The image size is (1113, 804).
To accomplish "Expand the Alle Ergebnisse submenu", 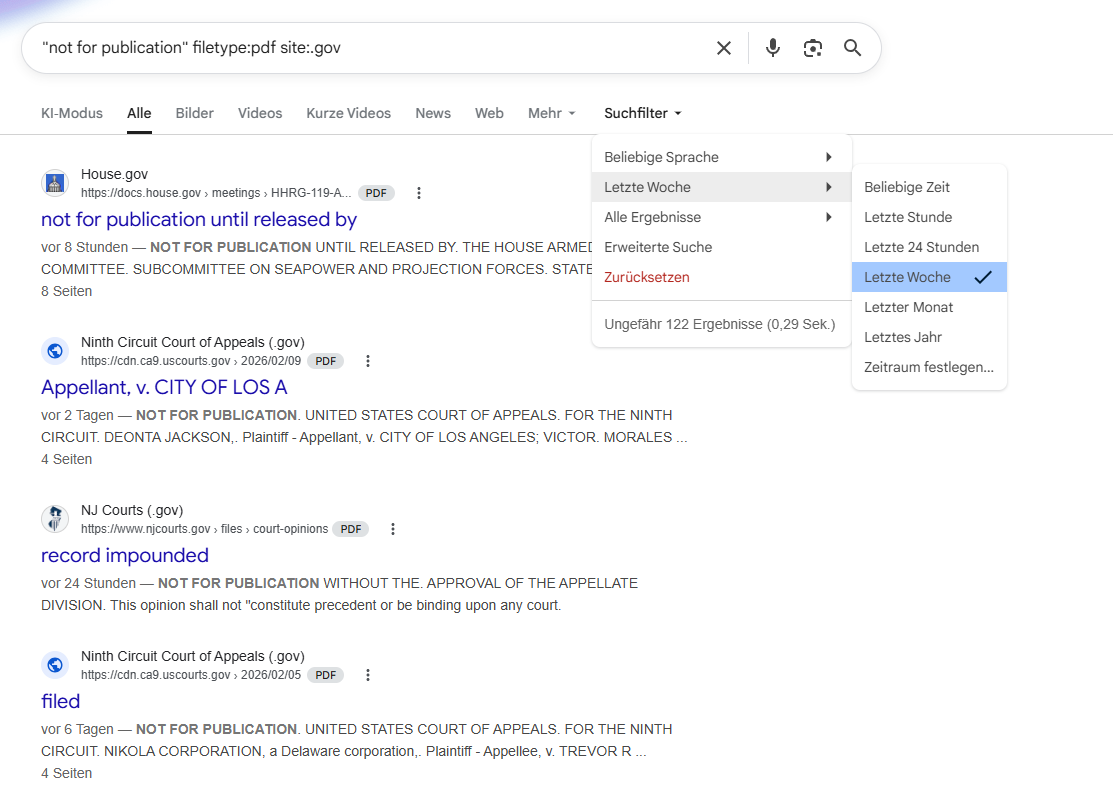I will 650,217.
